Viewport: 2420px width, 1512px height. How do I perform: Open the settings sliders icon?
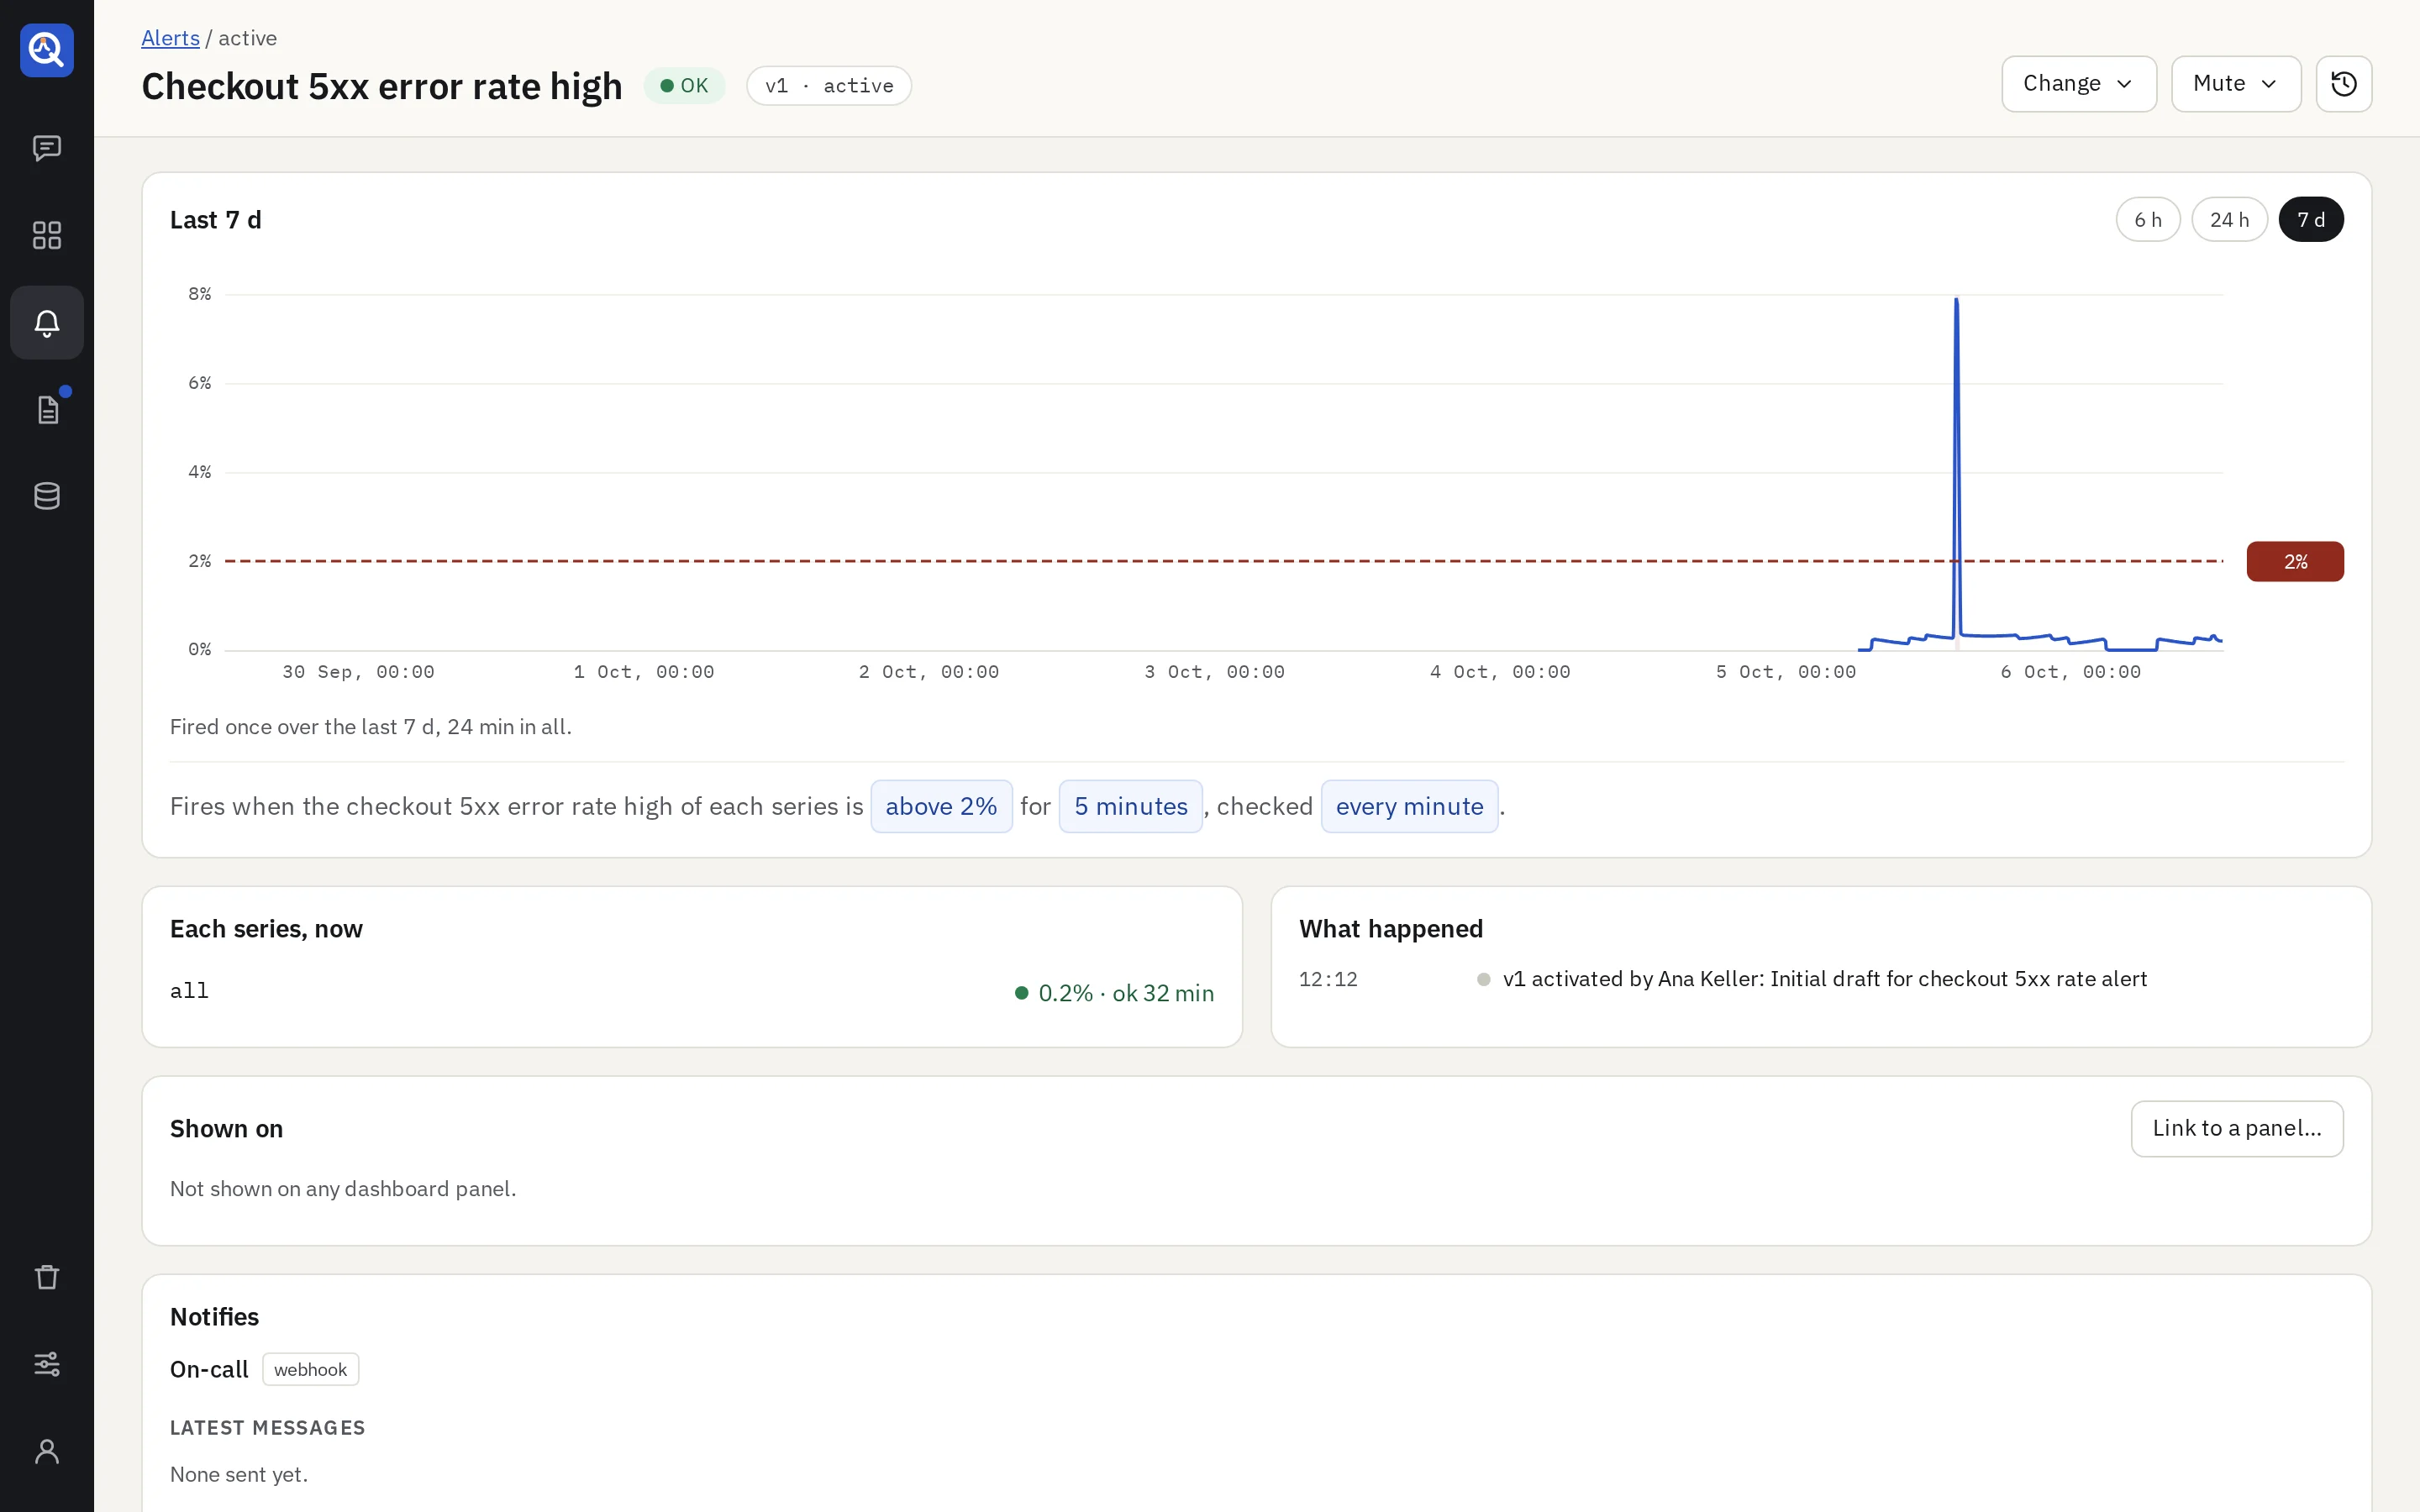47,1364
